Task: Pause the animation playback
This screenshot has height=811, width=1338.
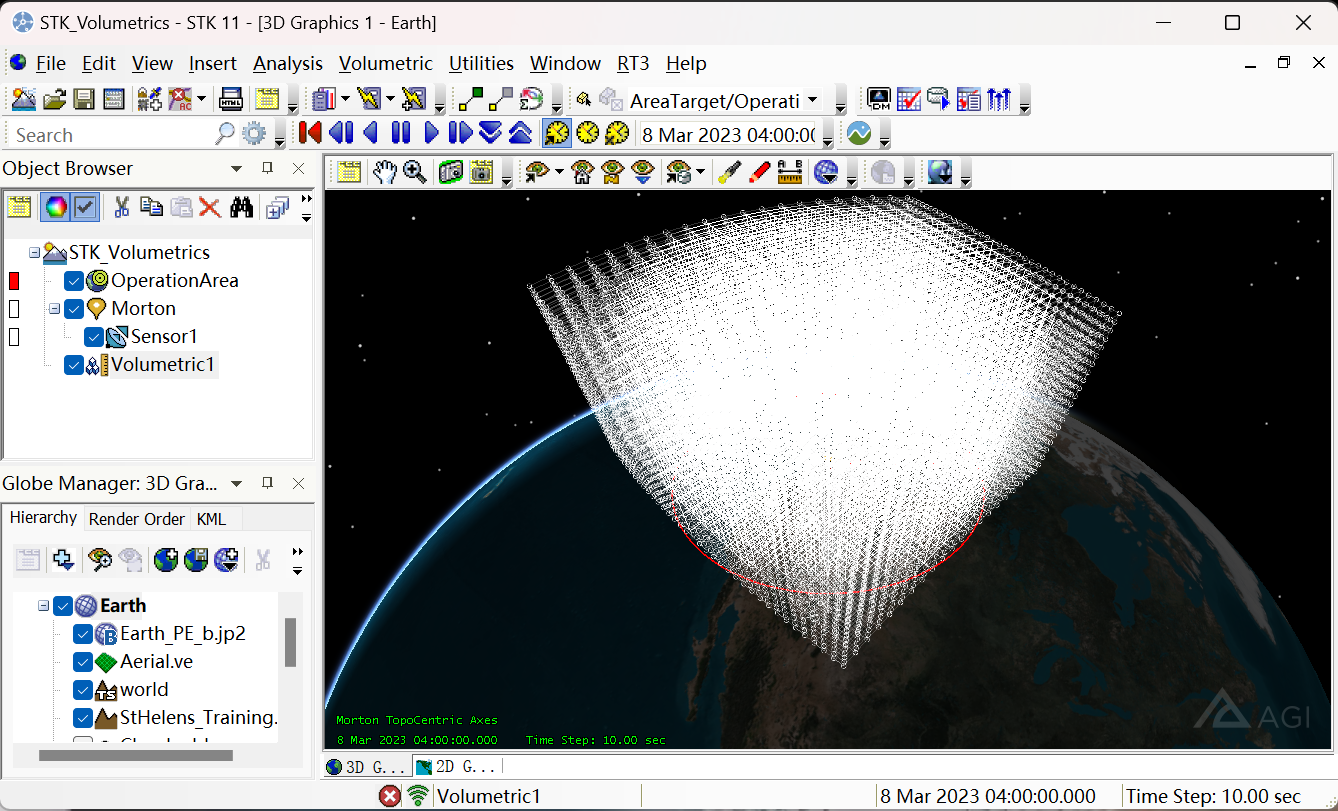Action: coord(400,132)
